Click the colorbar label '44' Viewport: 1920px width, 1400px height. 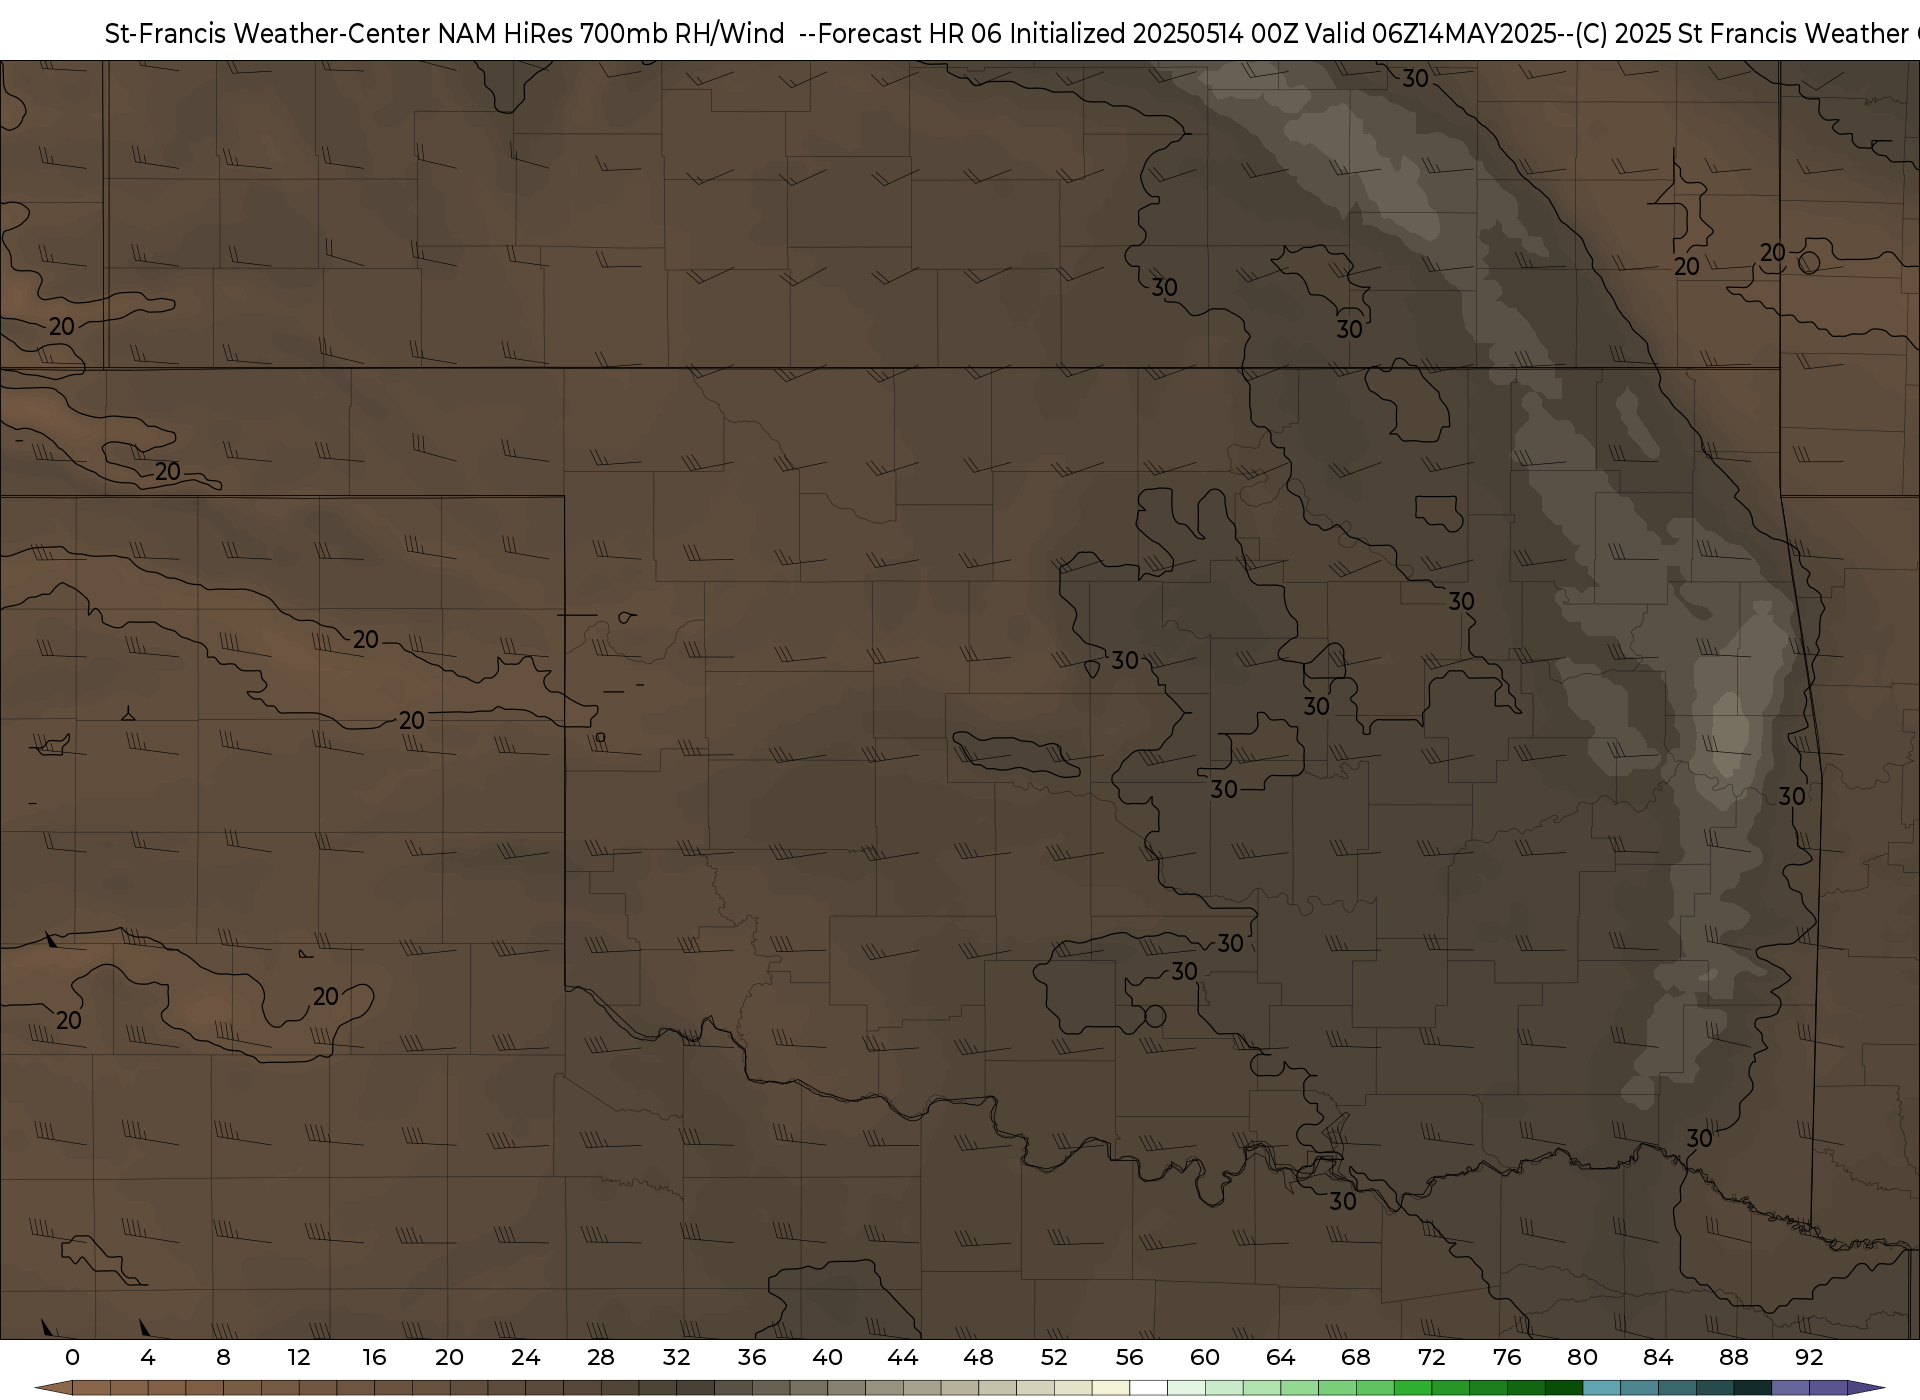[x=903, y=1357]
